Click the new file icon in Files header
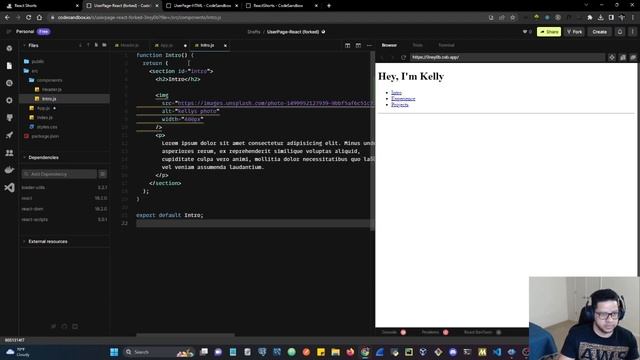 pos(96,45)
